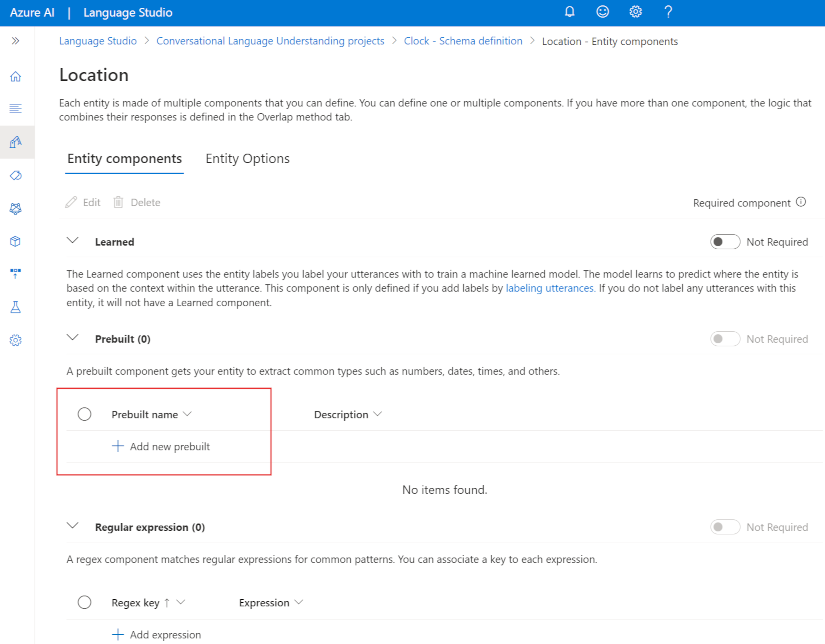This screenshot has width=825, height=644.
Task: Collapse the Prebuilt (0) section
Action: (72, 338)
